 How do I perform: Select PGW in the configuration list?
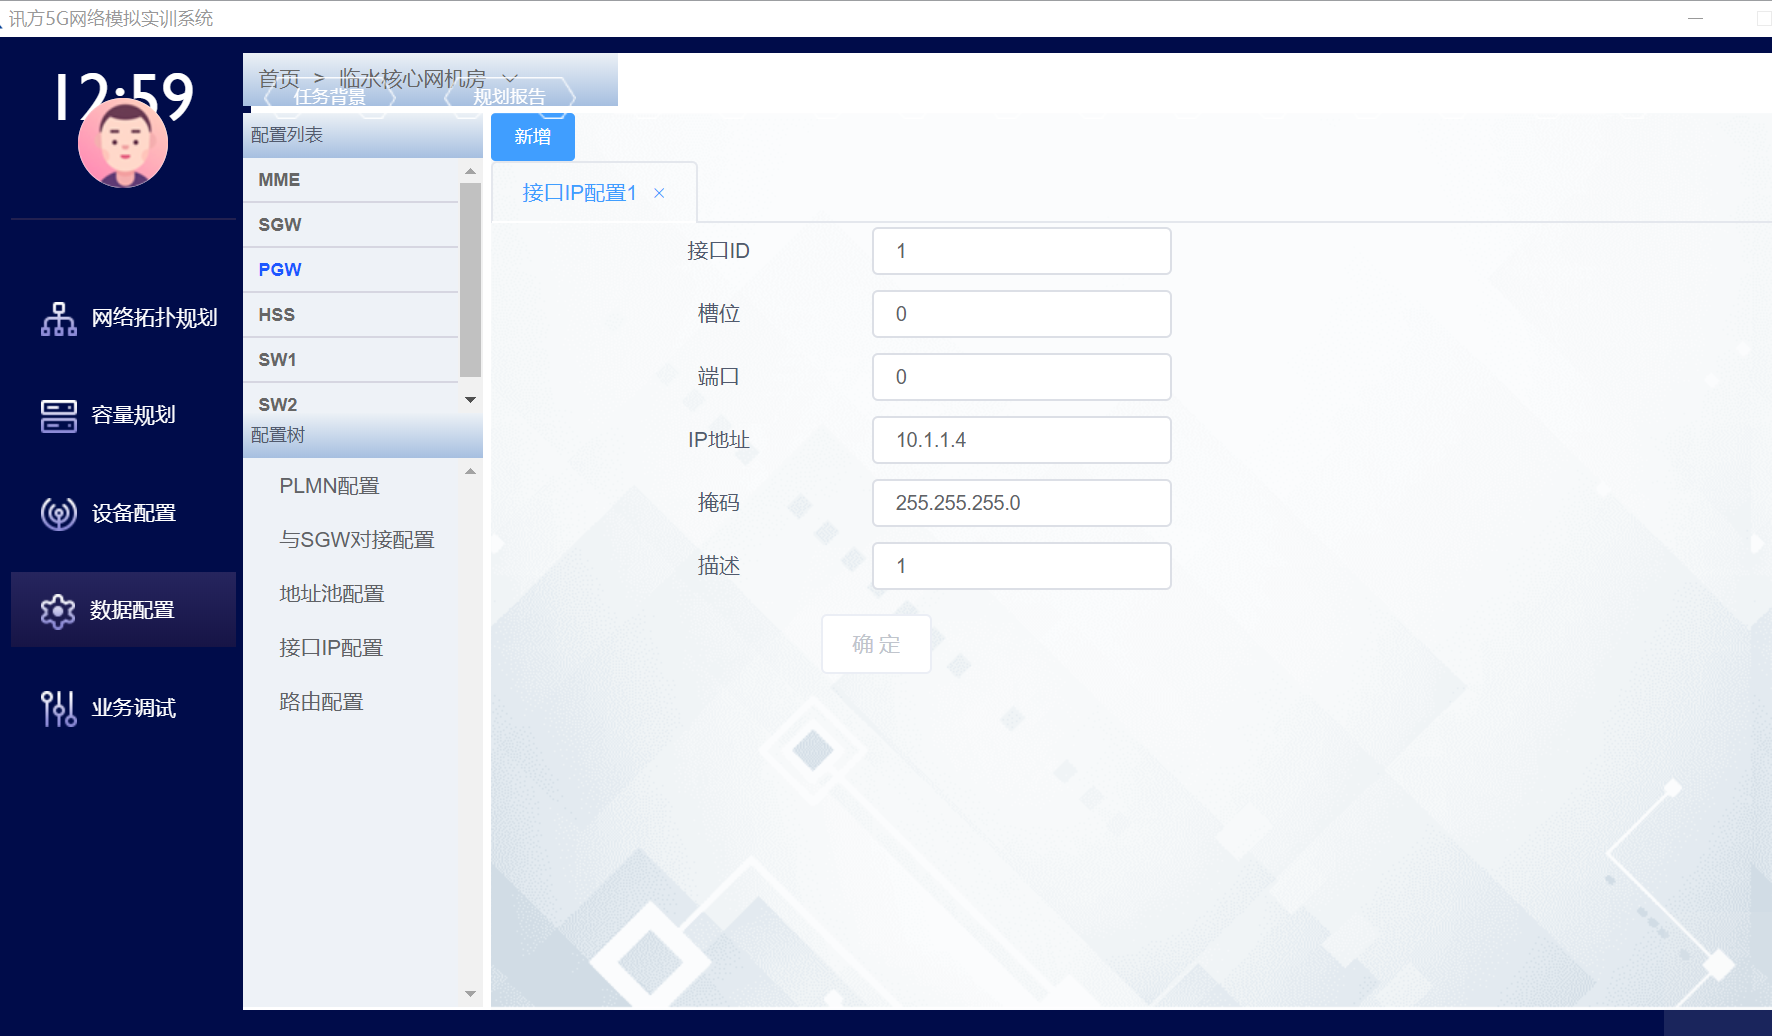coord(280,270)
